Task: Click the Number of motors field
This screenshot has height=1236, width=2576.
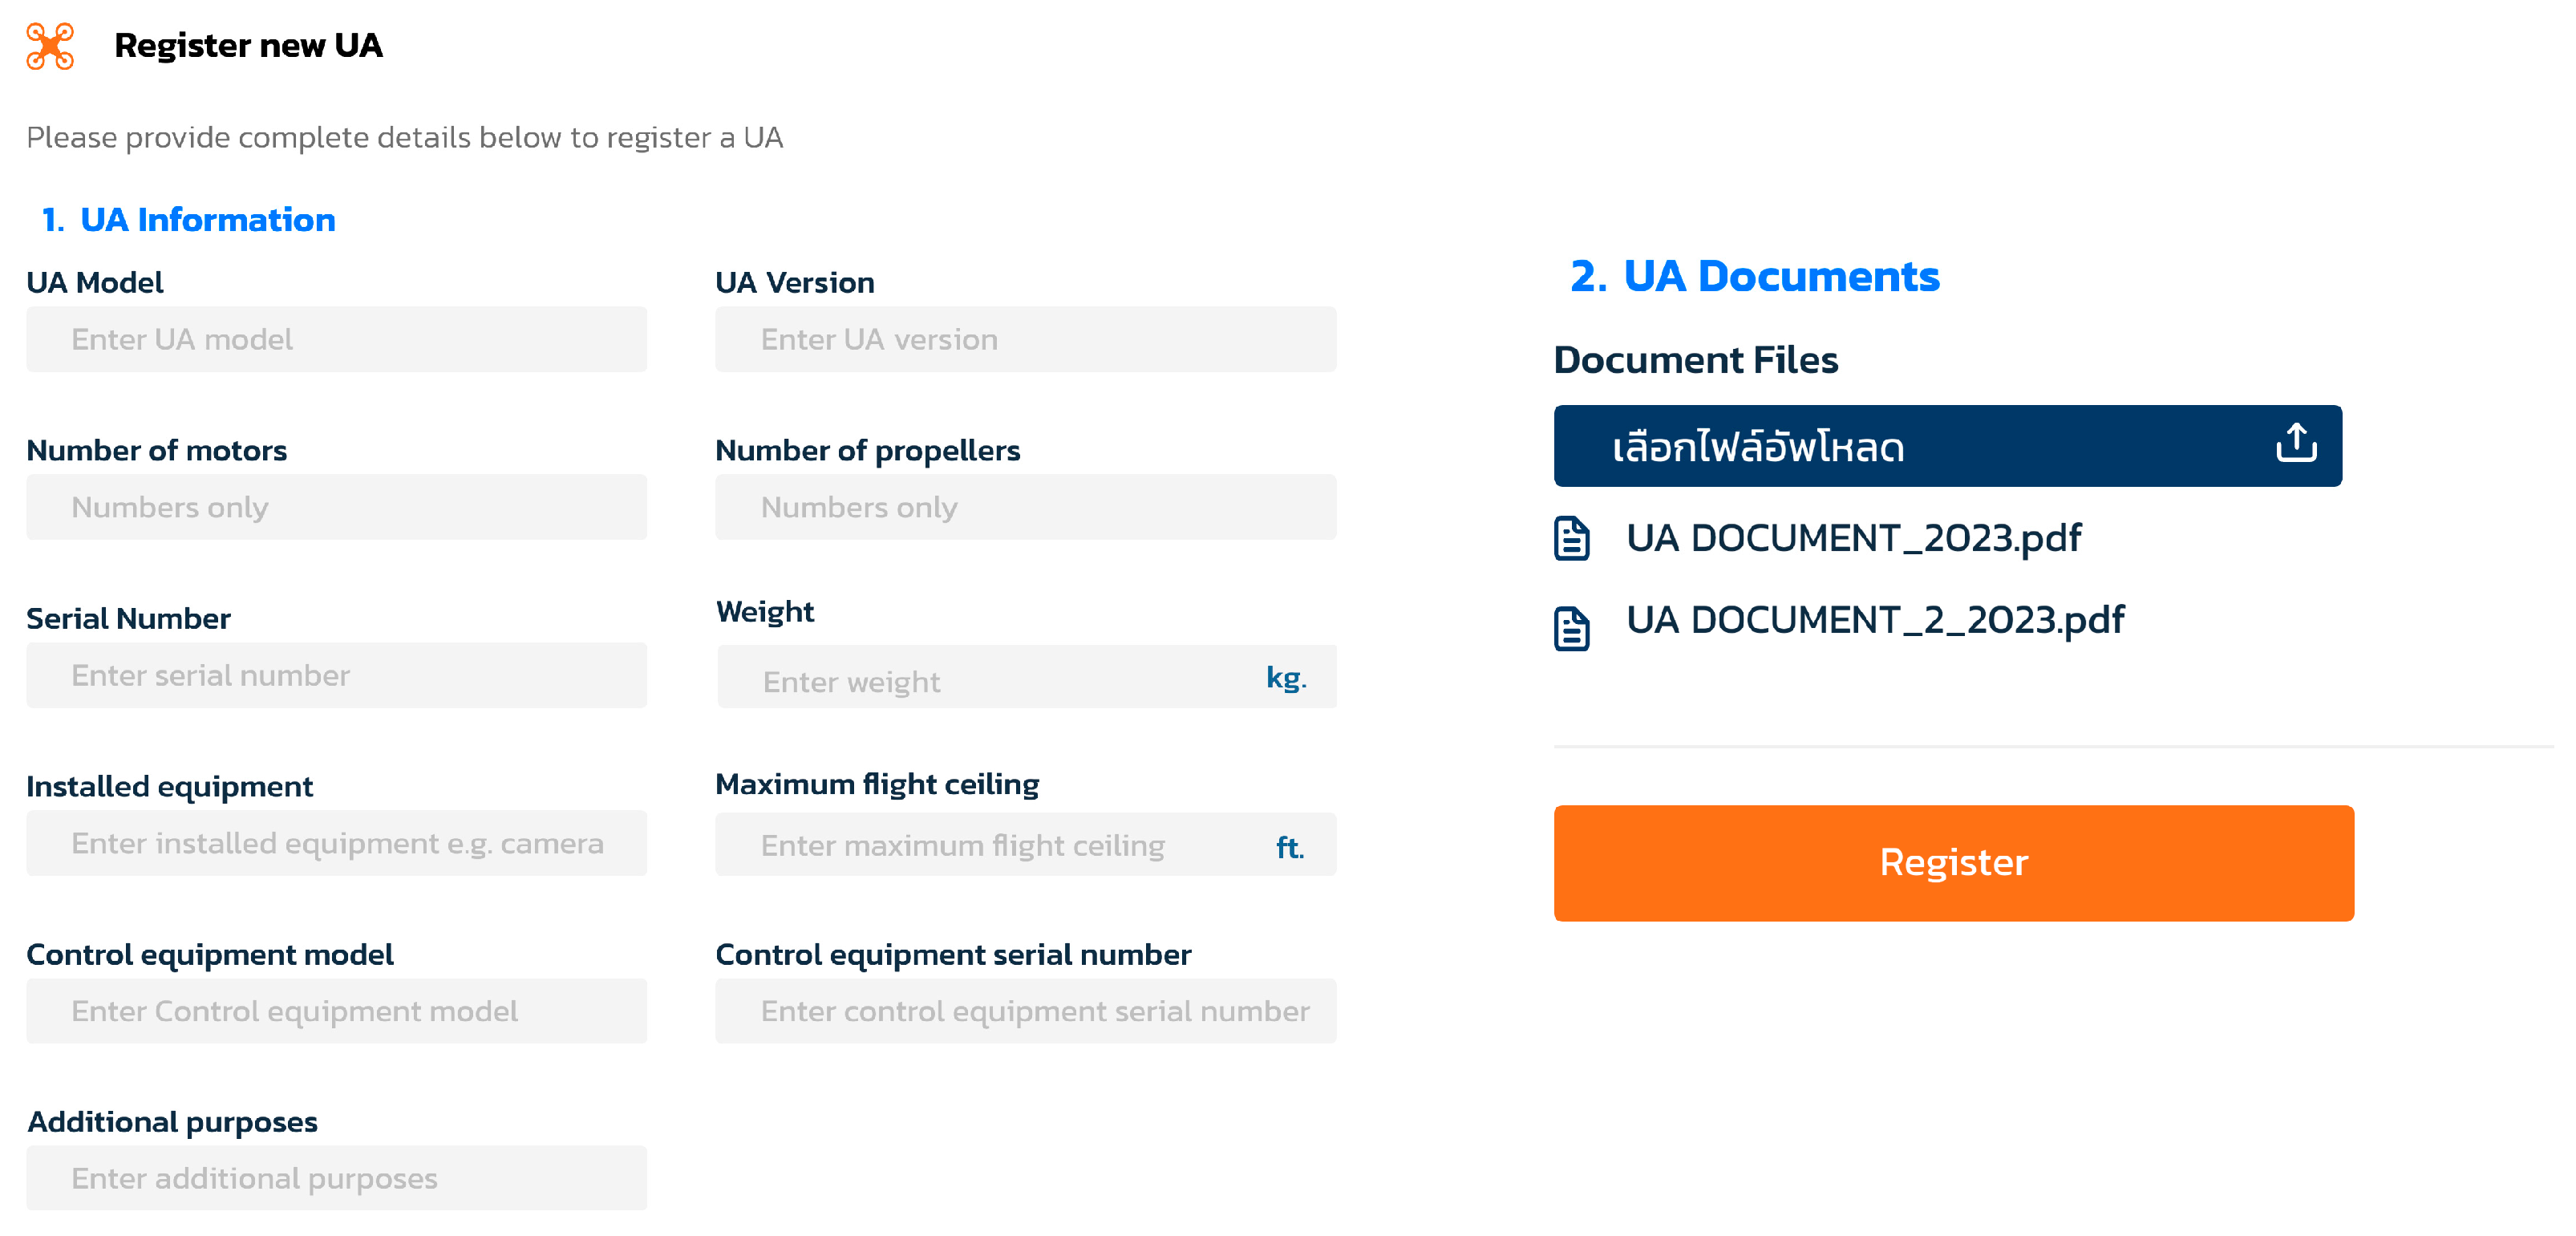Action: click(x=336, y=507)
